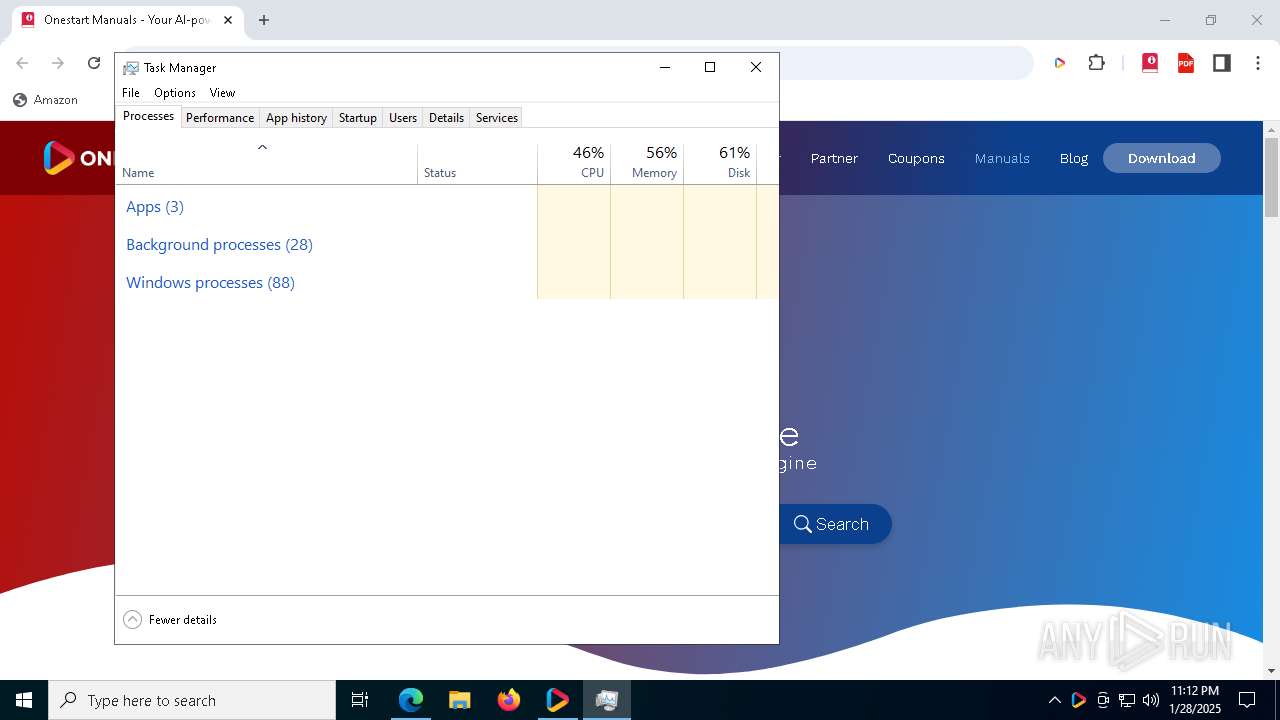Click the browser Forward arrow
The width and height of the screenshot is (1280, 720).
click(58, 63)
